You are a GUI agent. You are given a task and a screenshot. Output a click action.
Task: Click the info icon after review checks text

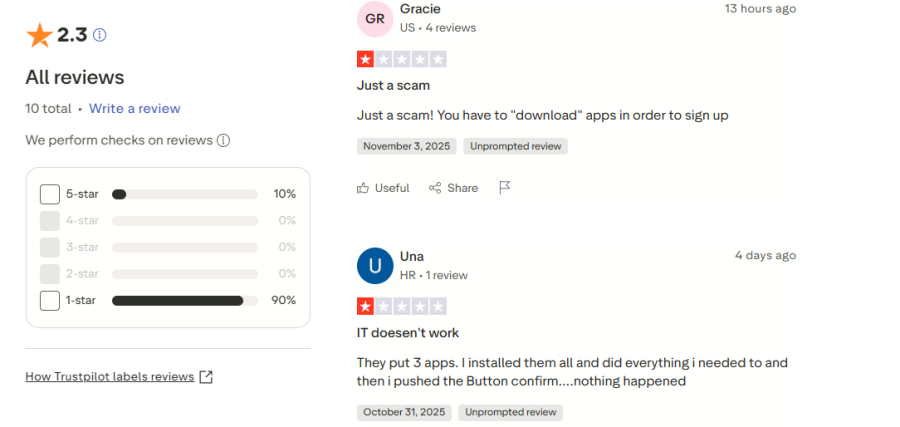pos(224,140)
